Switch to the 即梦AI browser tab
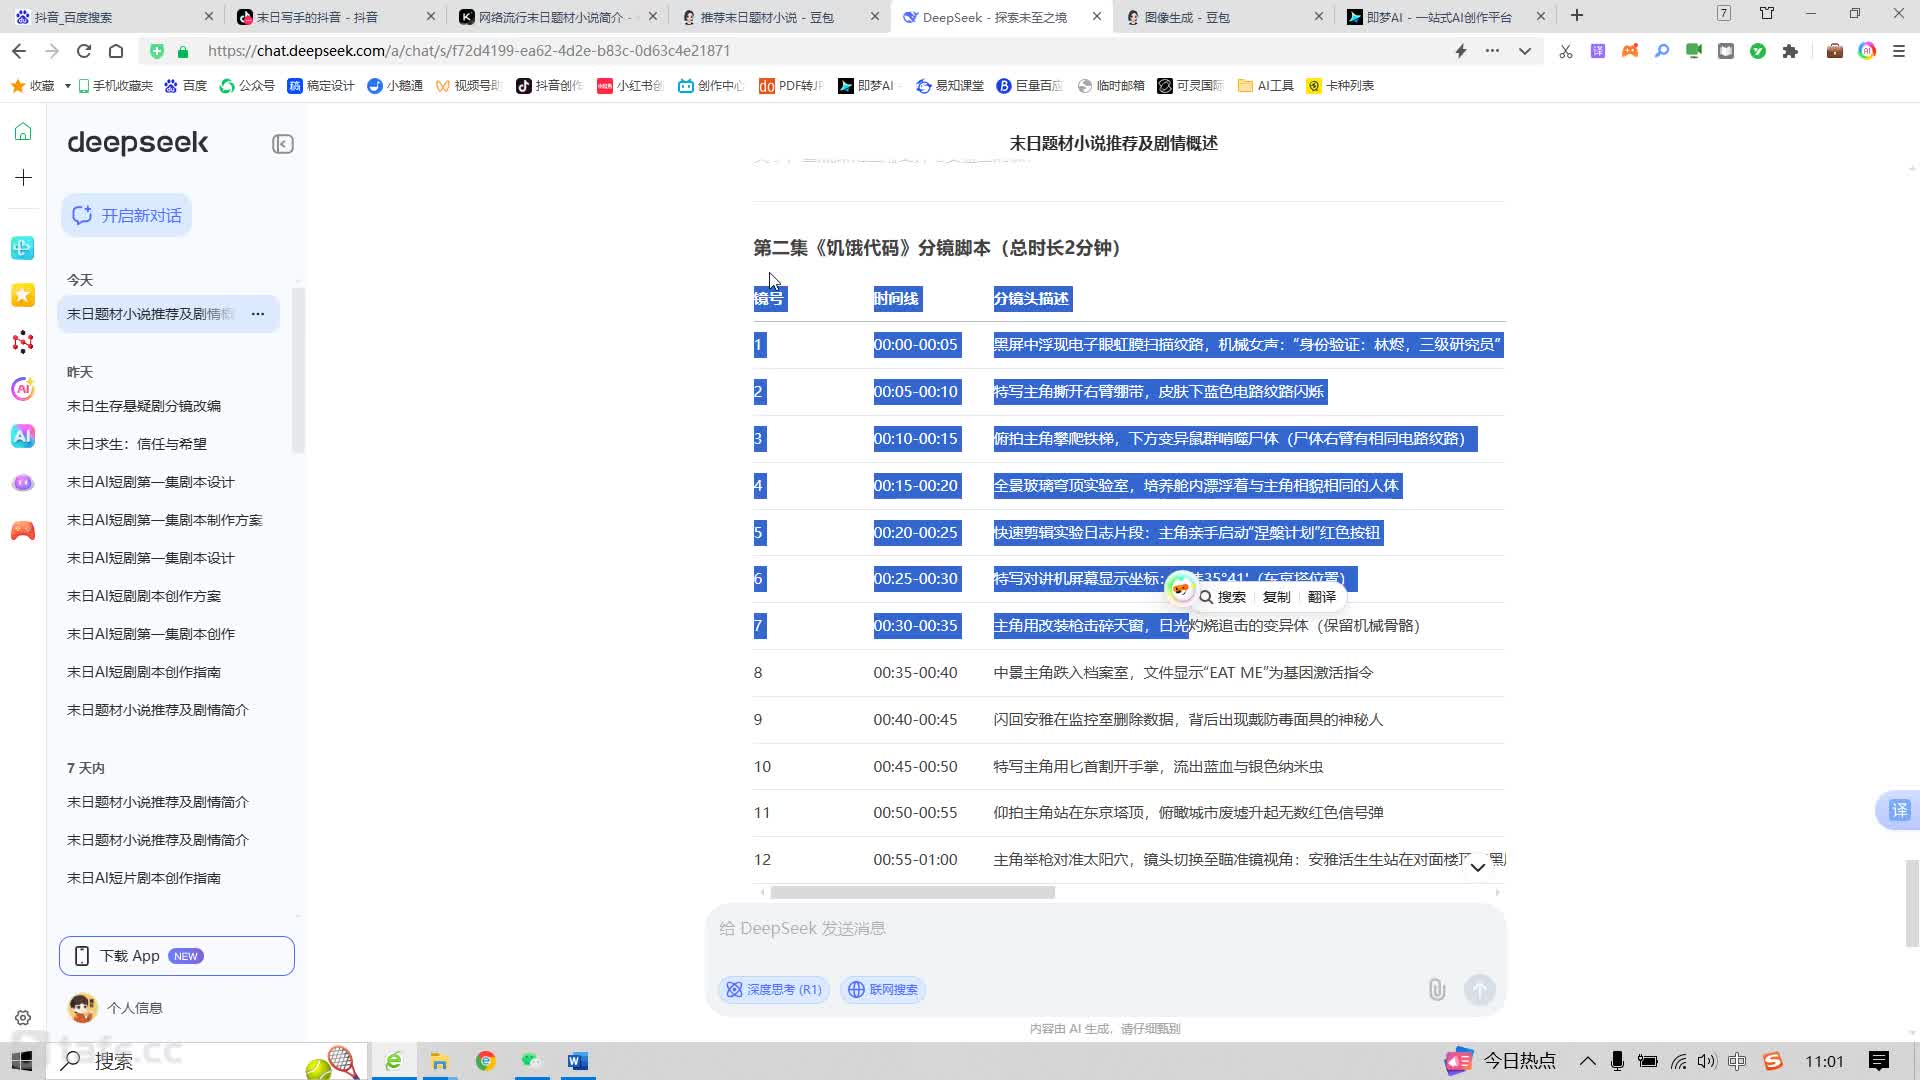The height and width of the screenshot is (1080, 1920). [x=1438, y=17]
